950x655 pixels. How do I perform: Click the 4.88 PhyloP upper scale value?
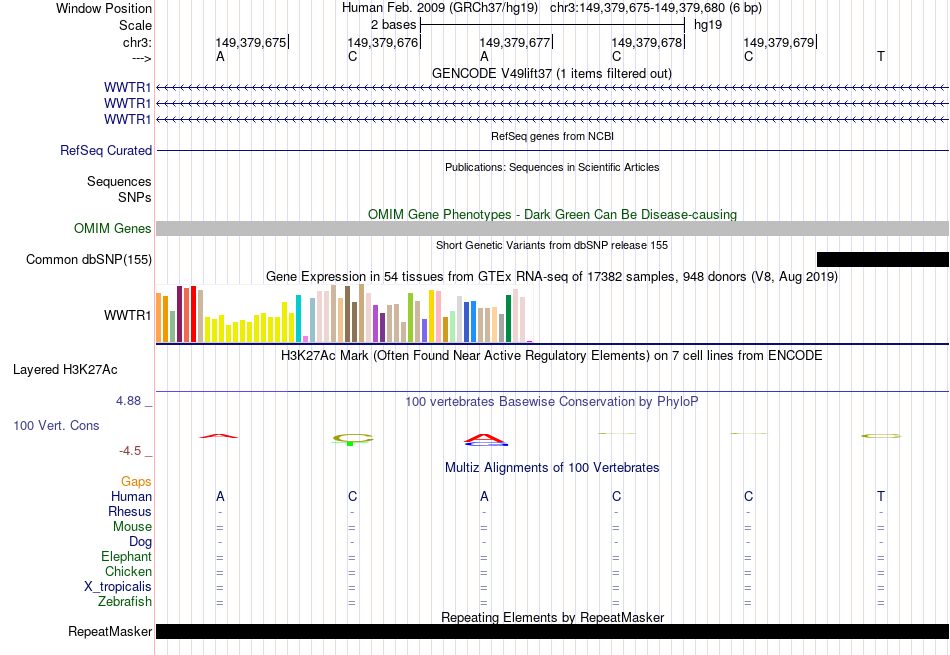(128, 401)
